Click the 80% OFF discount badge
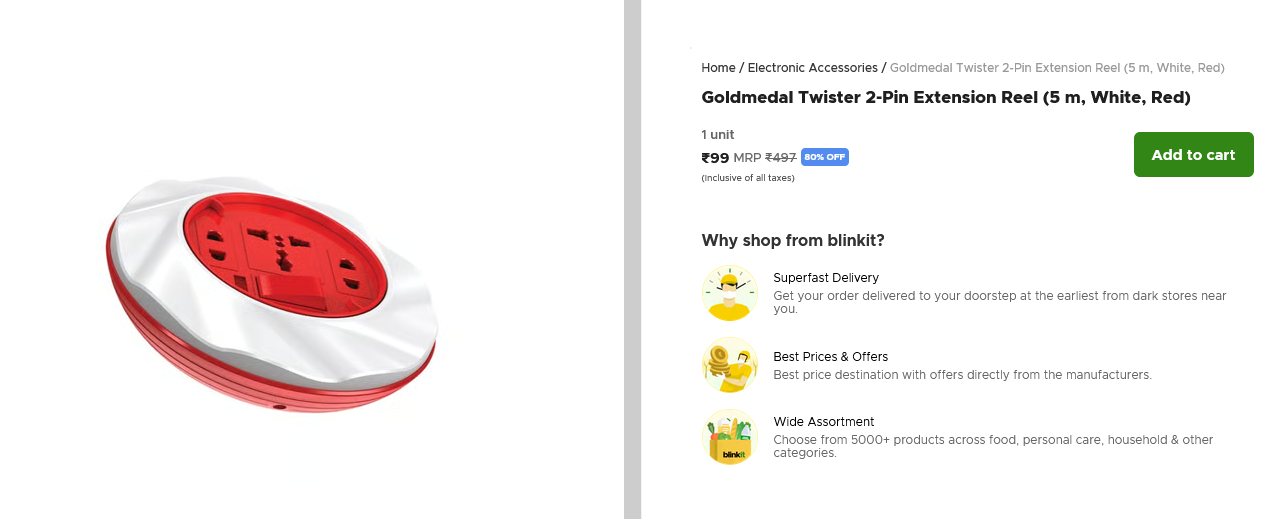Viewport: 1266px width, 519px height. pyautogui.click(x=824, y=157)
